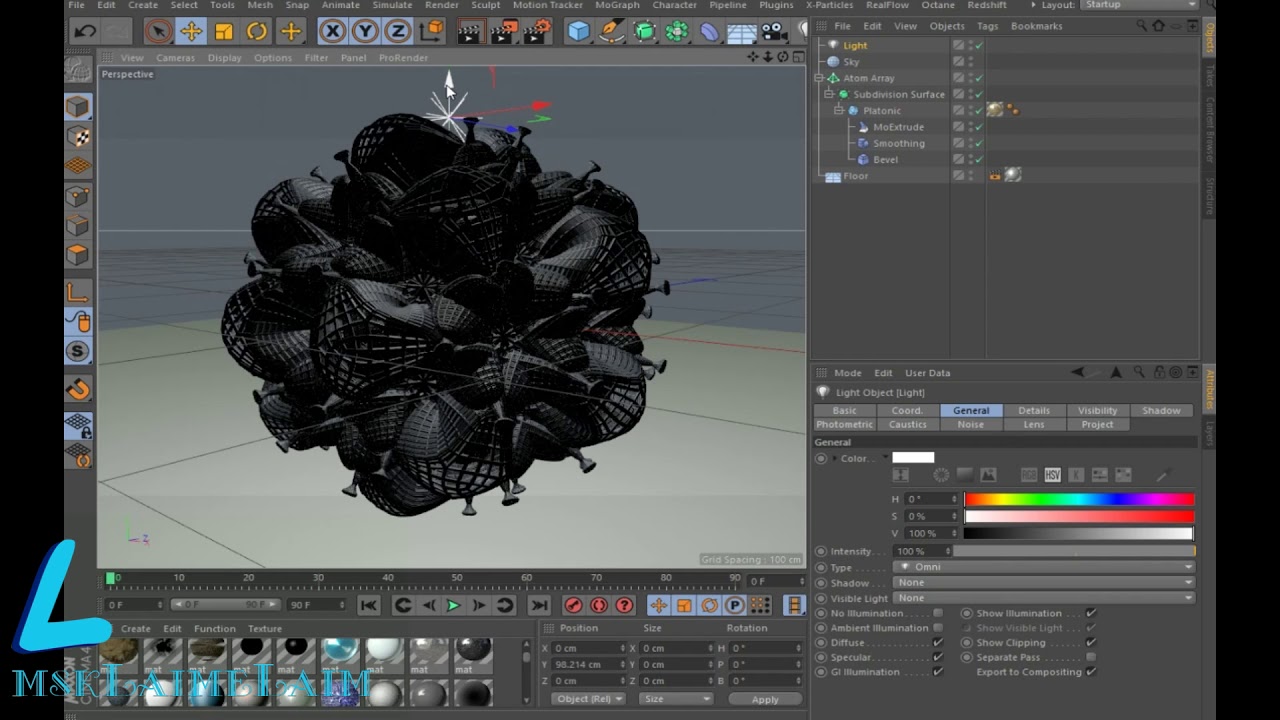Open the Shadow dropdown in General
This screenshot has width=1280, height=720.
tap(1042, 582)
